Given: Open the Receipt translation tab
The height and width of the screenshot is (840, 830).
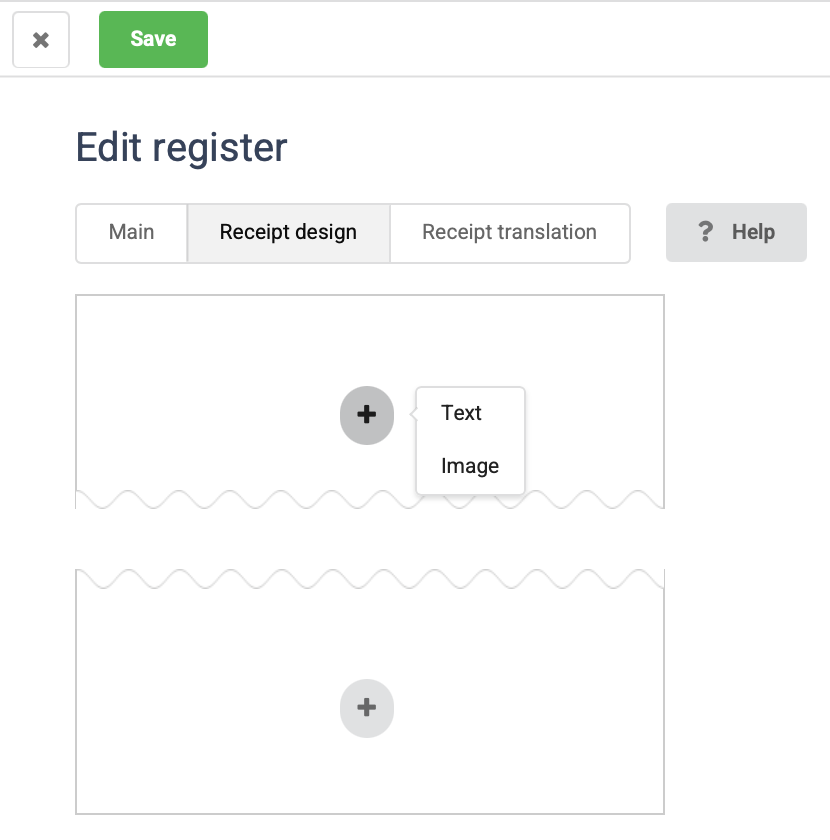Looking at the screenshot, I should 509,233.
